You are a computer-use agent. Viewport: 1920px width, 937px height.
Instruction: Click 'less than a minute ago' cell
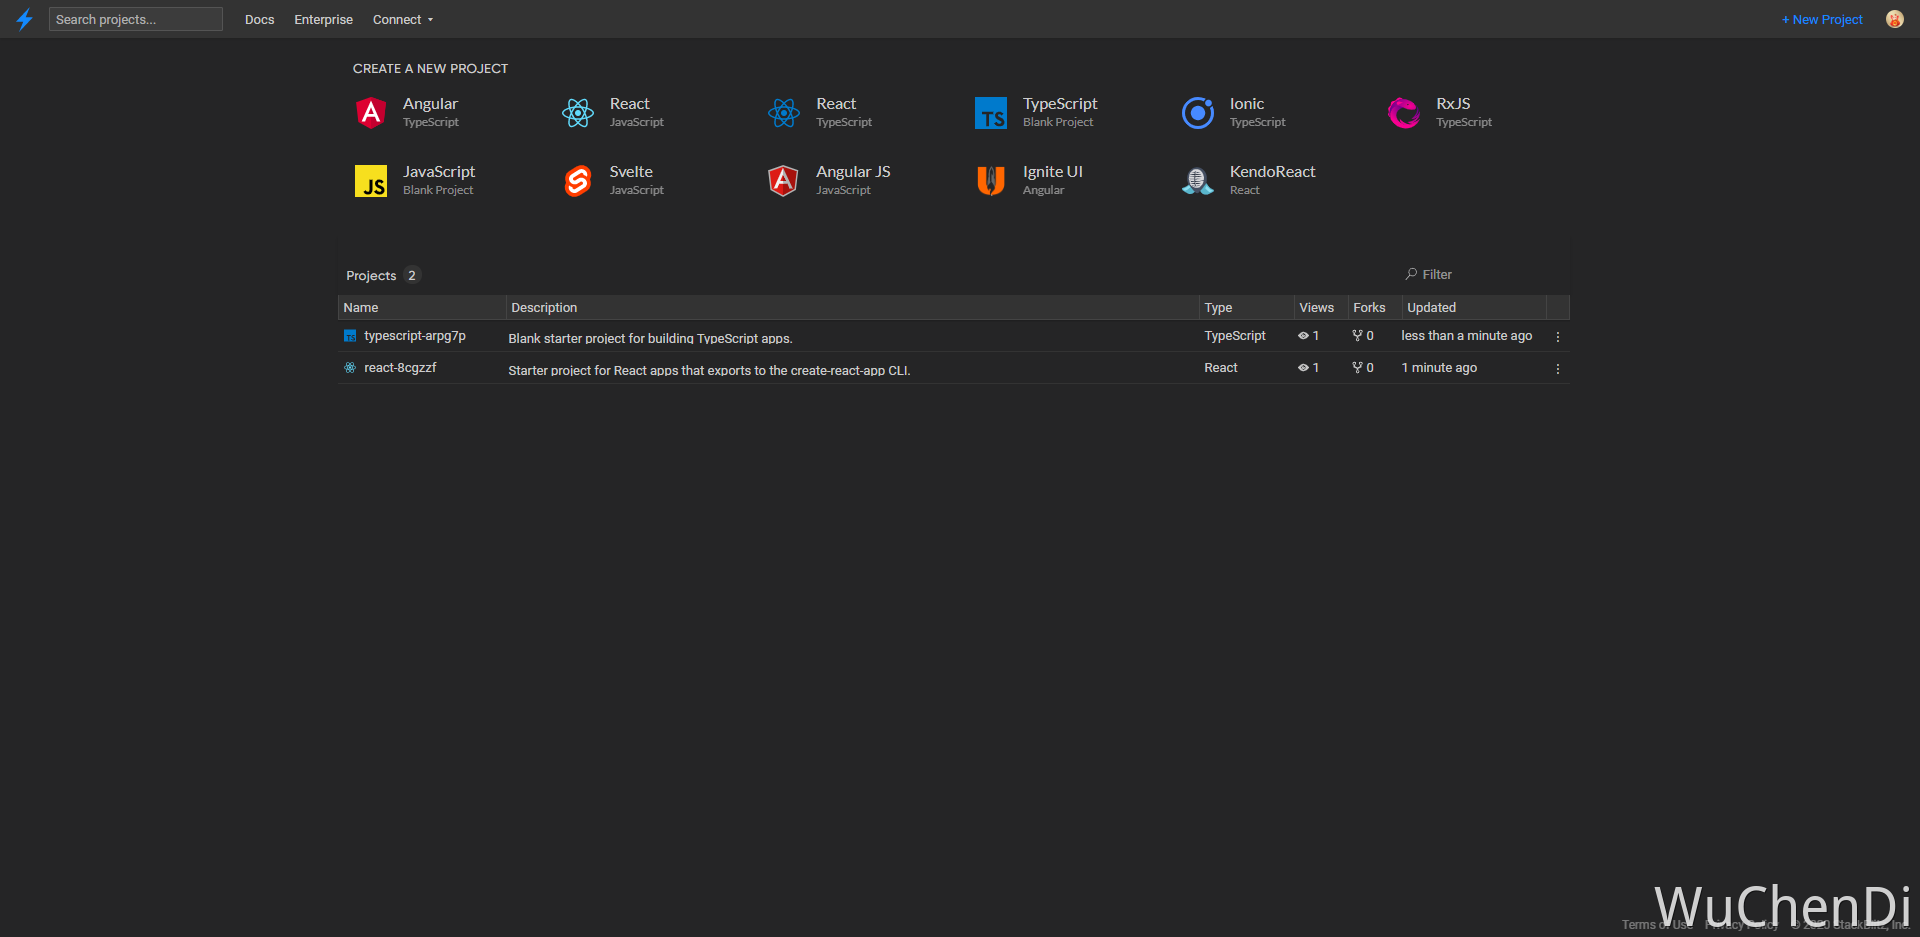click(x=1466, y=336)
